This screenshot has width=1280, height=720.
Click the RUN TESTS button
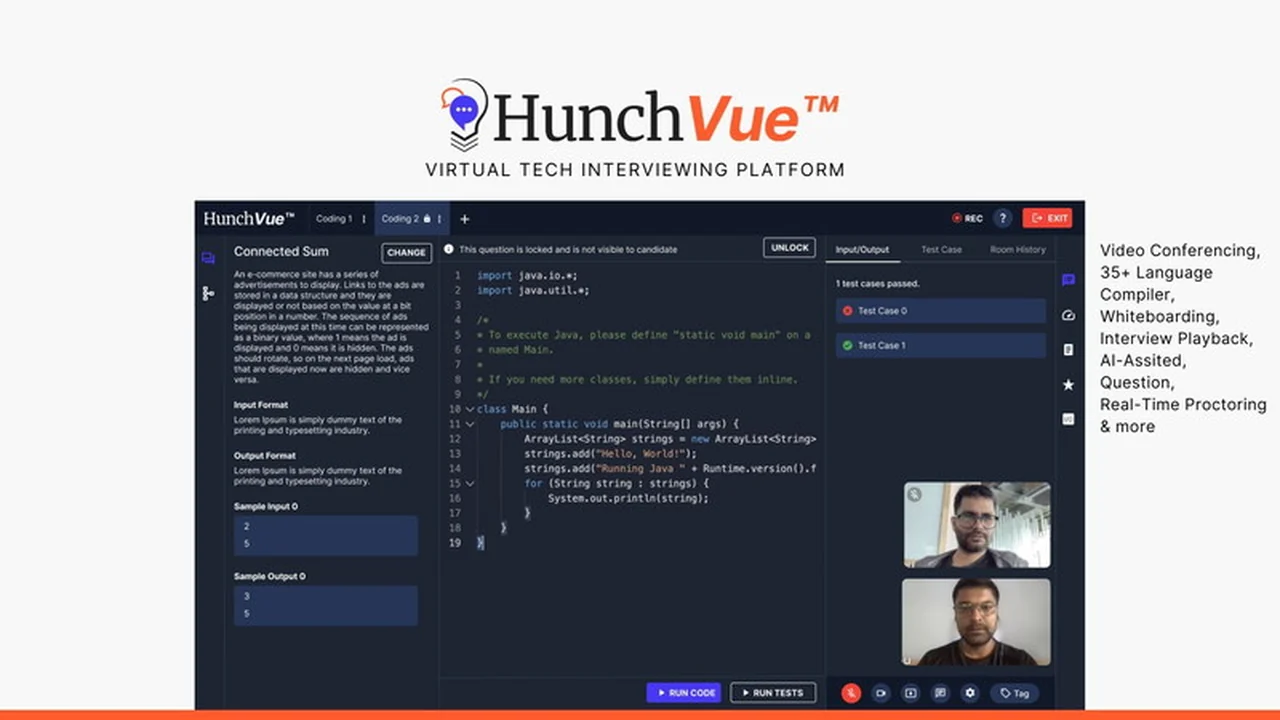(773, 692)
